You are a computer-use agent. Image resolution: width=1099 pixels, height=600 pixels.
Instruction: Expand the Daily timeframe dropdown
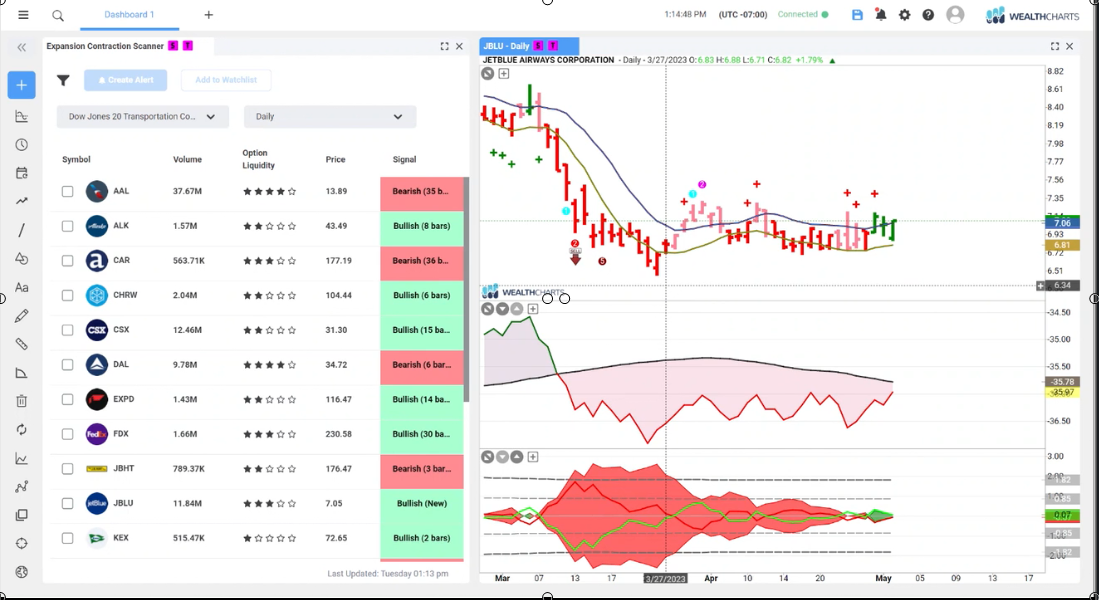pyautogui.click(x=329, y=116)
